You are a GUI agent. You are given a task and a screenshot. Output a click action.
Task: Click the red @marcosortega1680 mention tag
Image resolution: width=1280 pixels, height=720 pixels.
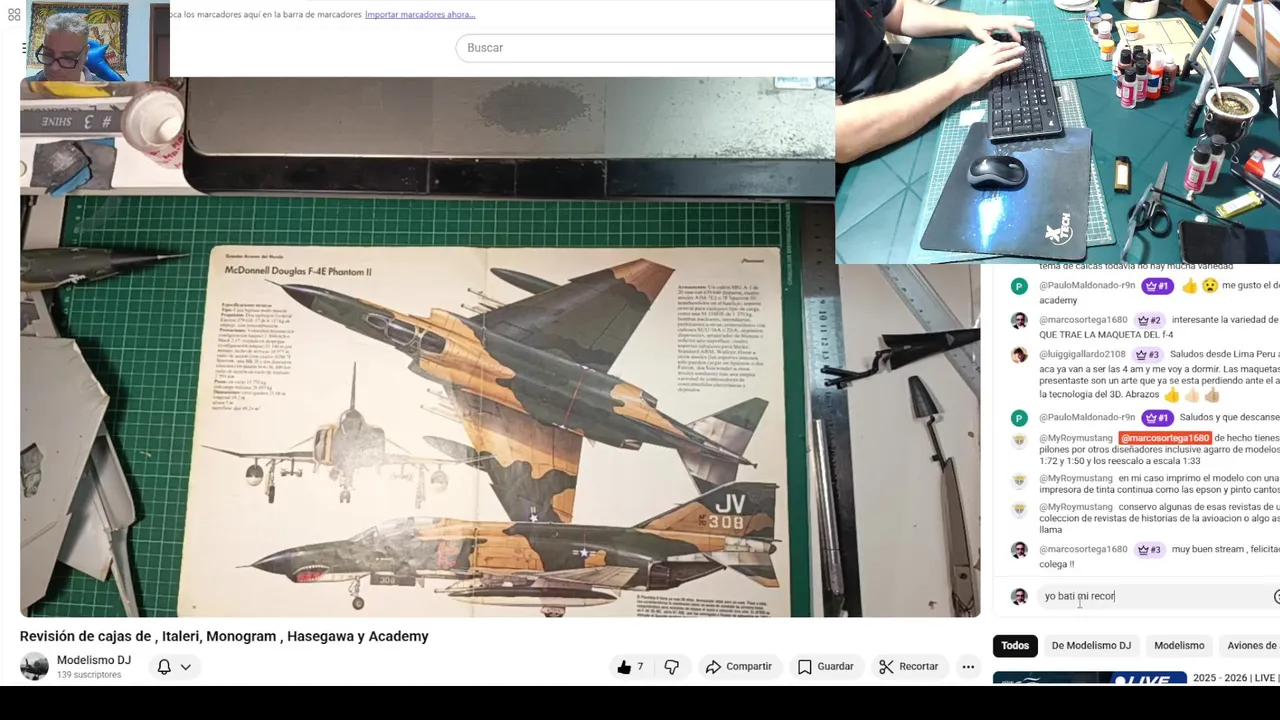(x=1165, y=438)
